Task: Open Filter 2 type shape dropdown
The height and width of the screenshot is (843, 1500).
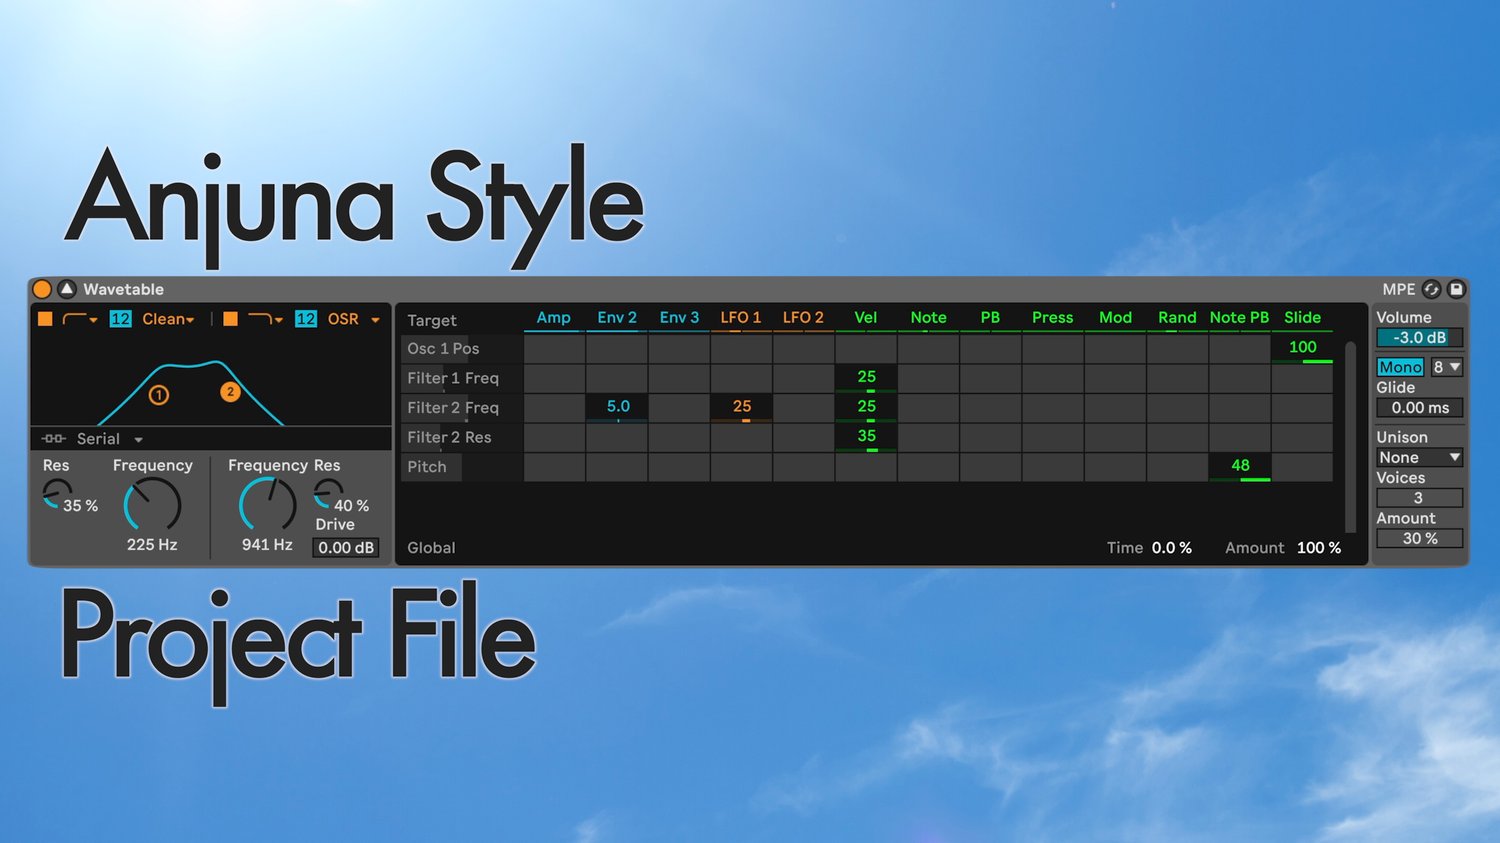Action: [265, 319]
